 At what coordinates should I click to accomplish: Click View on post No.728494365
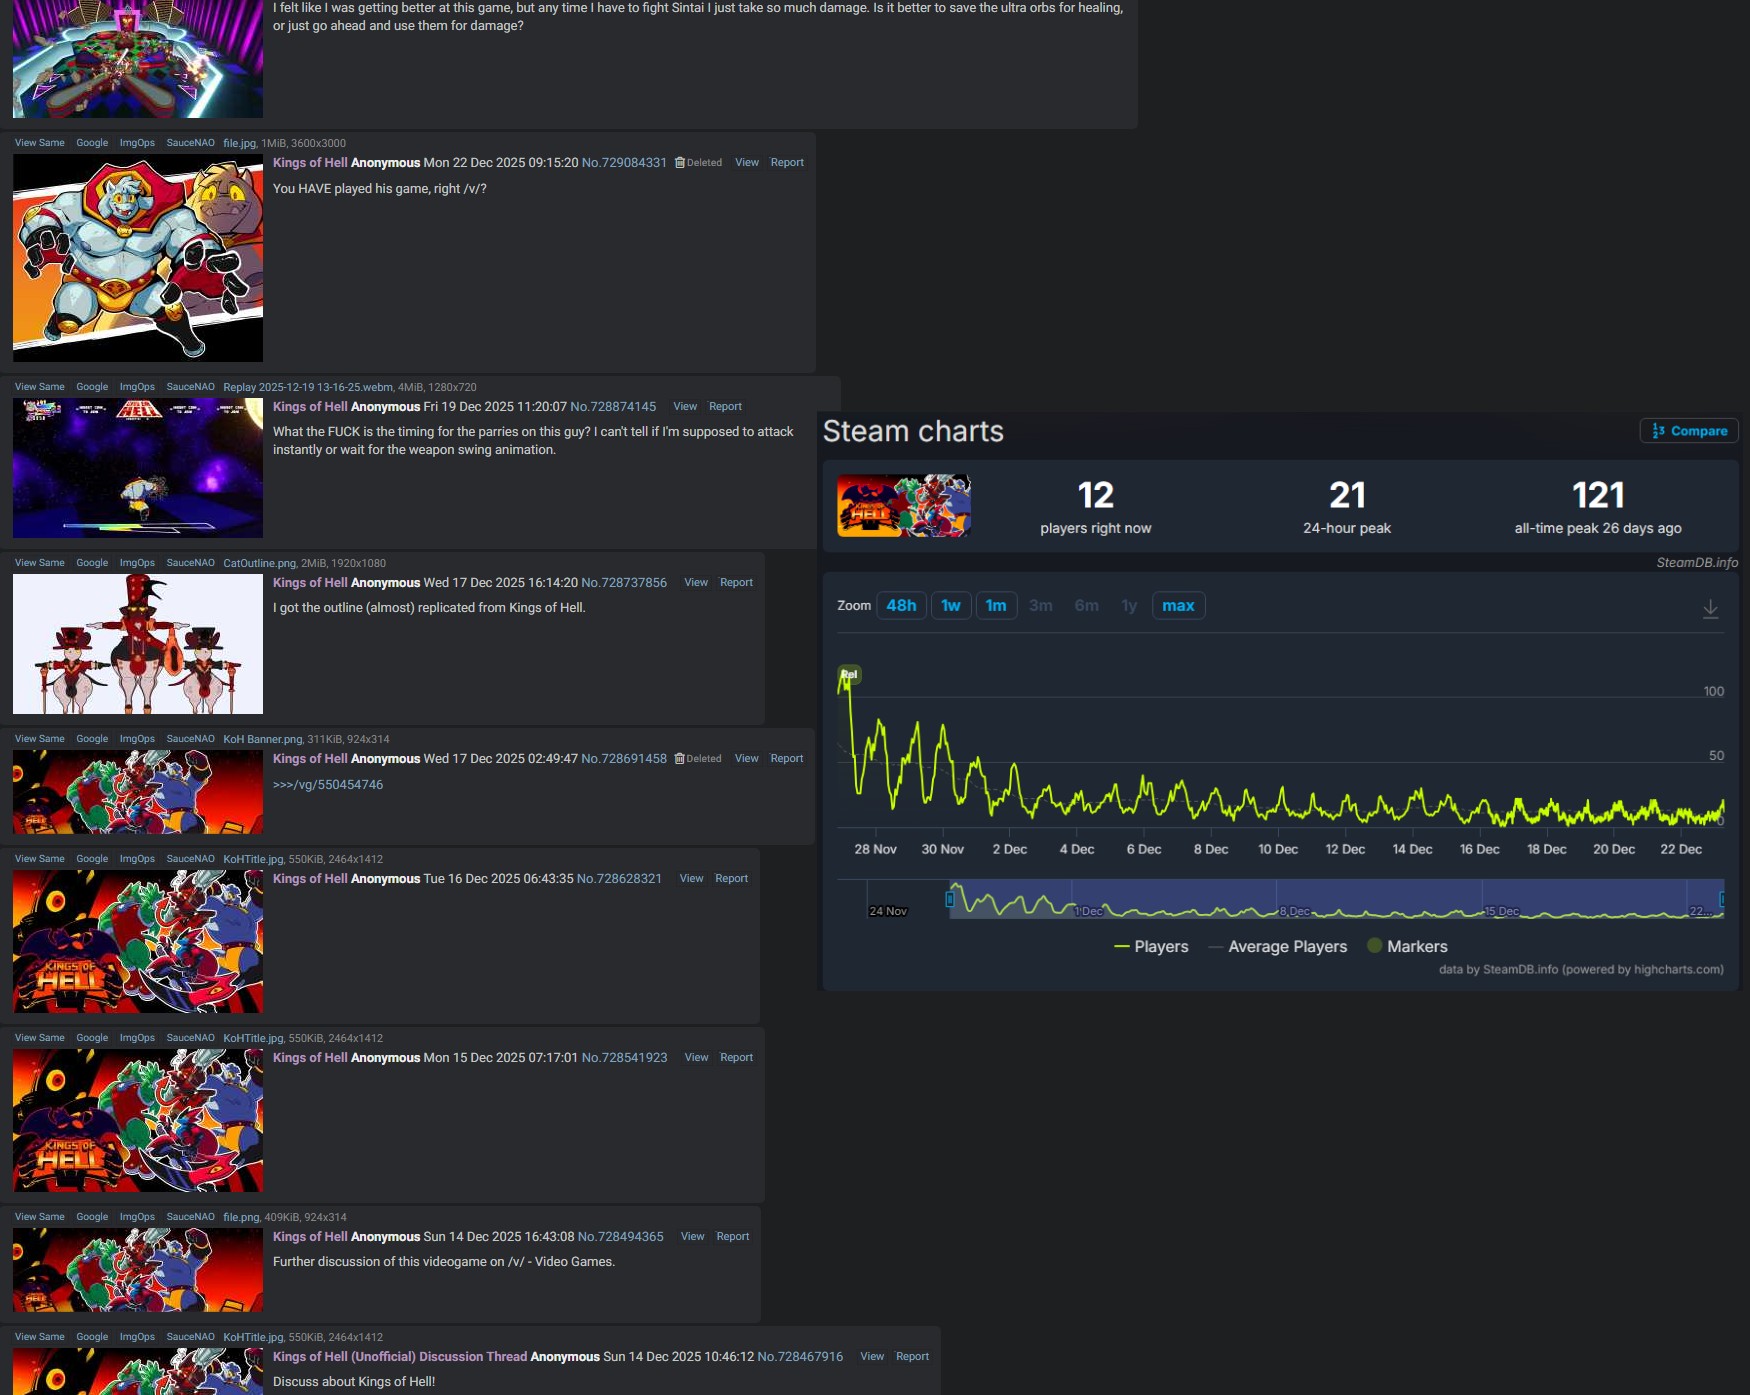[x=692, y=1237]
